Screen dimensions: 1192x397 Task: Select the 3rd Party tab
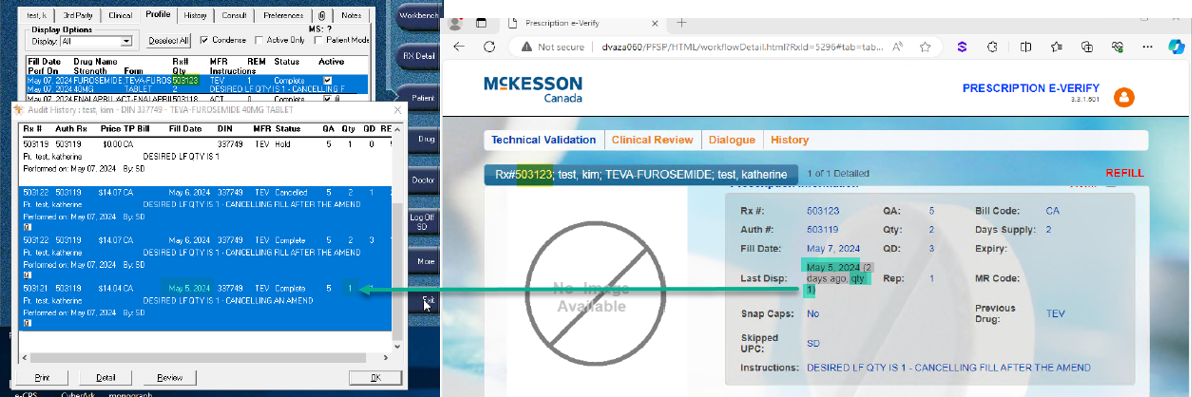(x=78, y=15)
